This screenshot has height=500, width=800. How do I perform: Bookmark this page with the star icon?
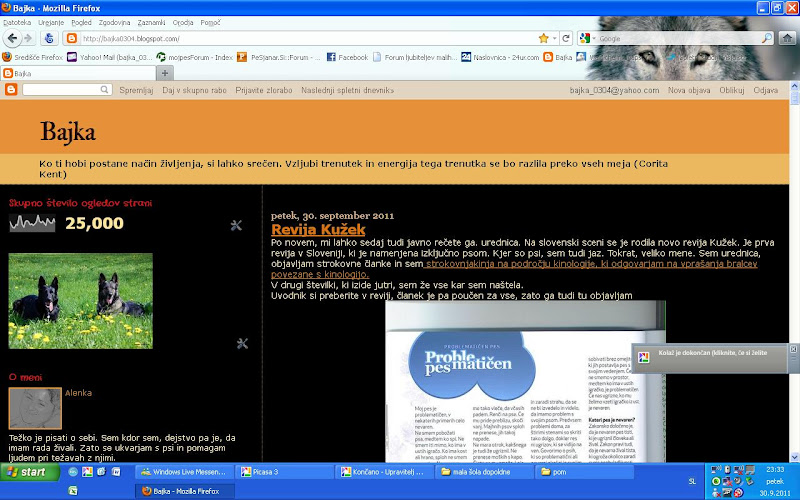tap(543, 38)
